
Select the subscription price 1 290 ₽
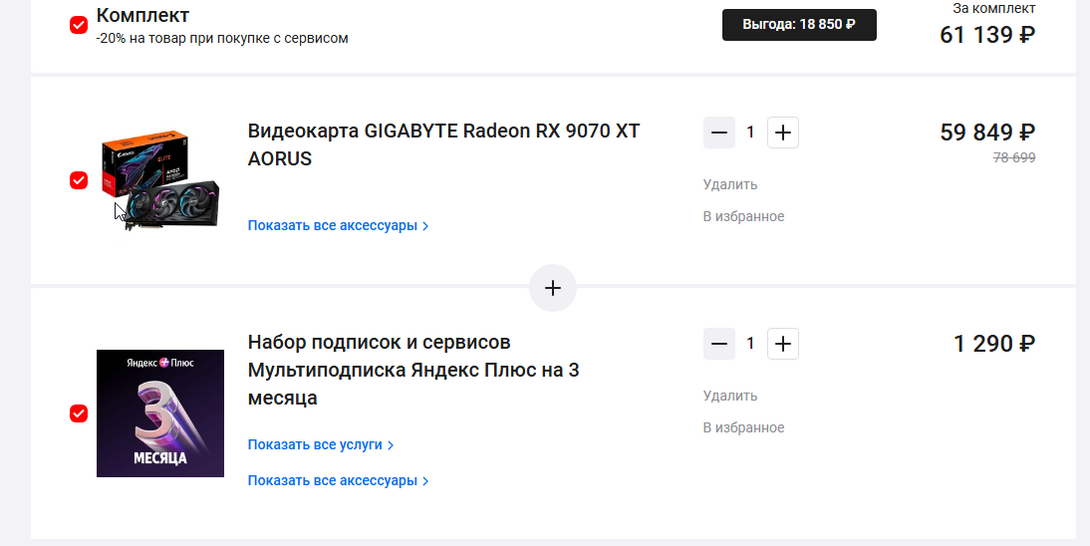pos(994,344)
